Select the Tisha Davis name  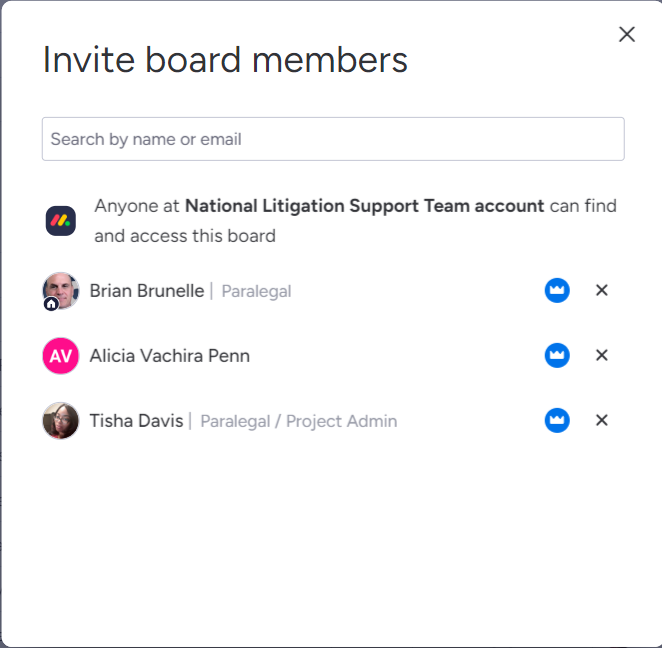pos(136,421)
